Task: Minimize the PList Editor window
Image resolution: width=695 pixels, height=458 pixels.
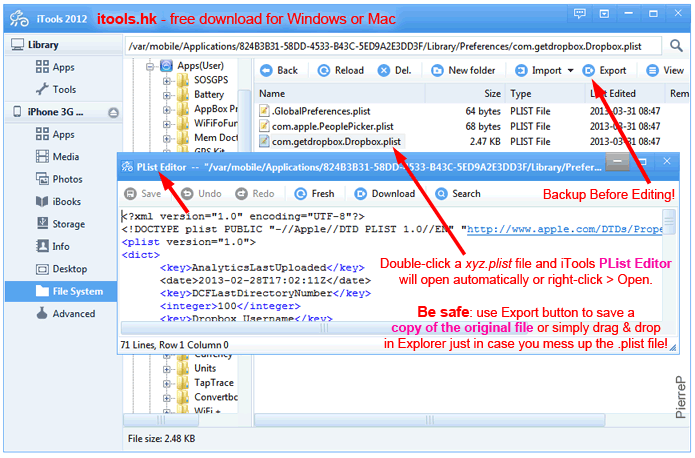Action: click(617, 161)
